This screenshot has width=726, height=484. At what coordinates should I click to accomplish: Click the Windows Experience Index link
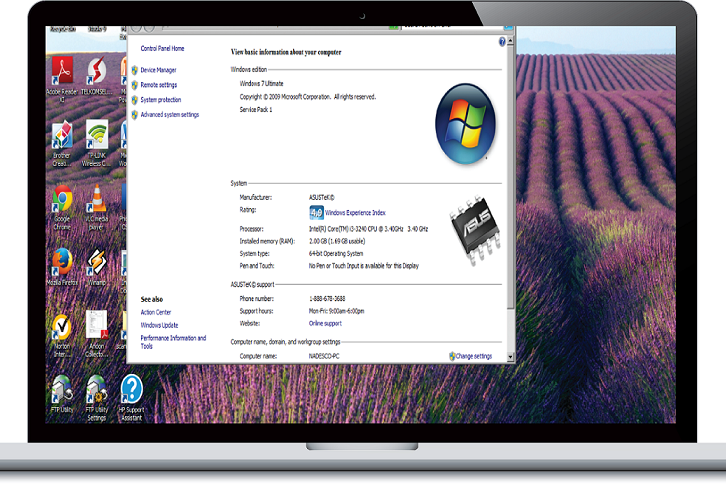tap(358, 212)
